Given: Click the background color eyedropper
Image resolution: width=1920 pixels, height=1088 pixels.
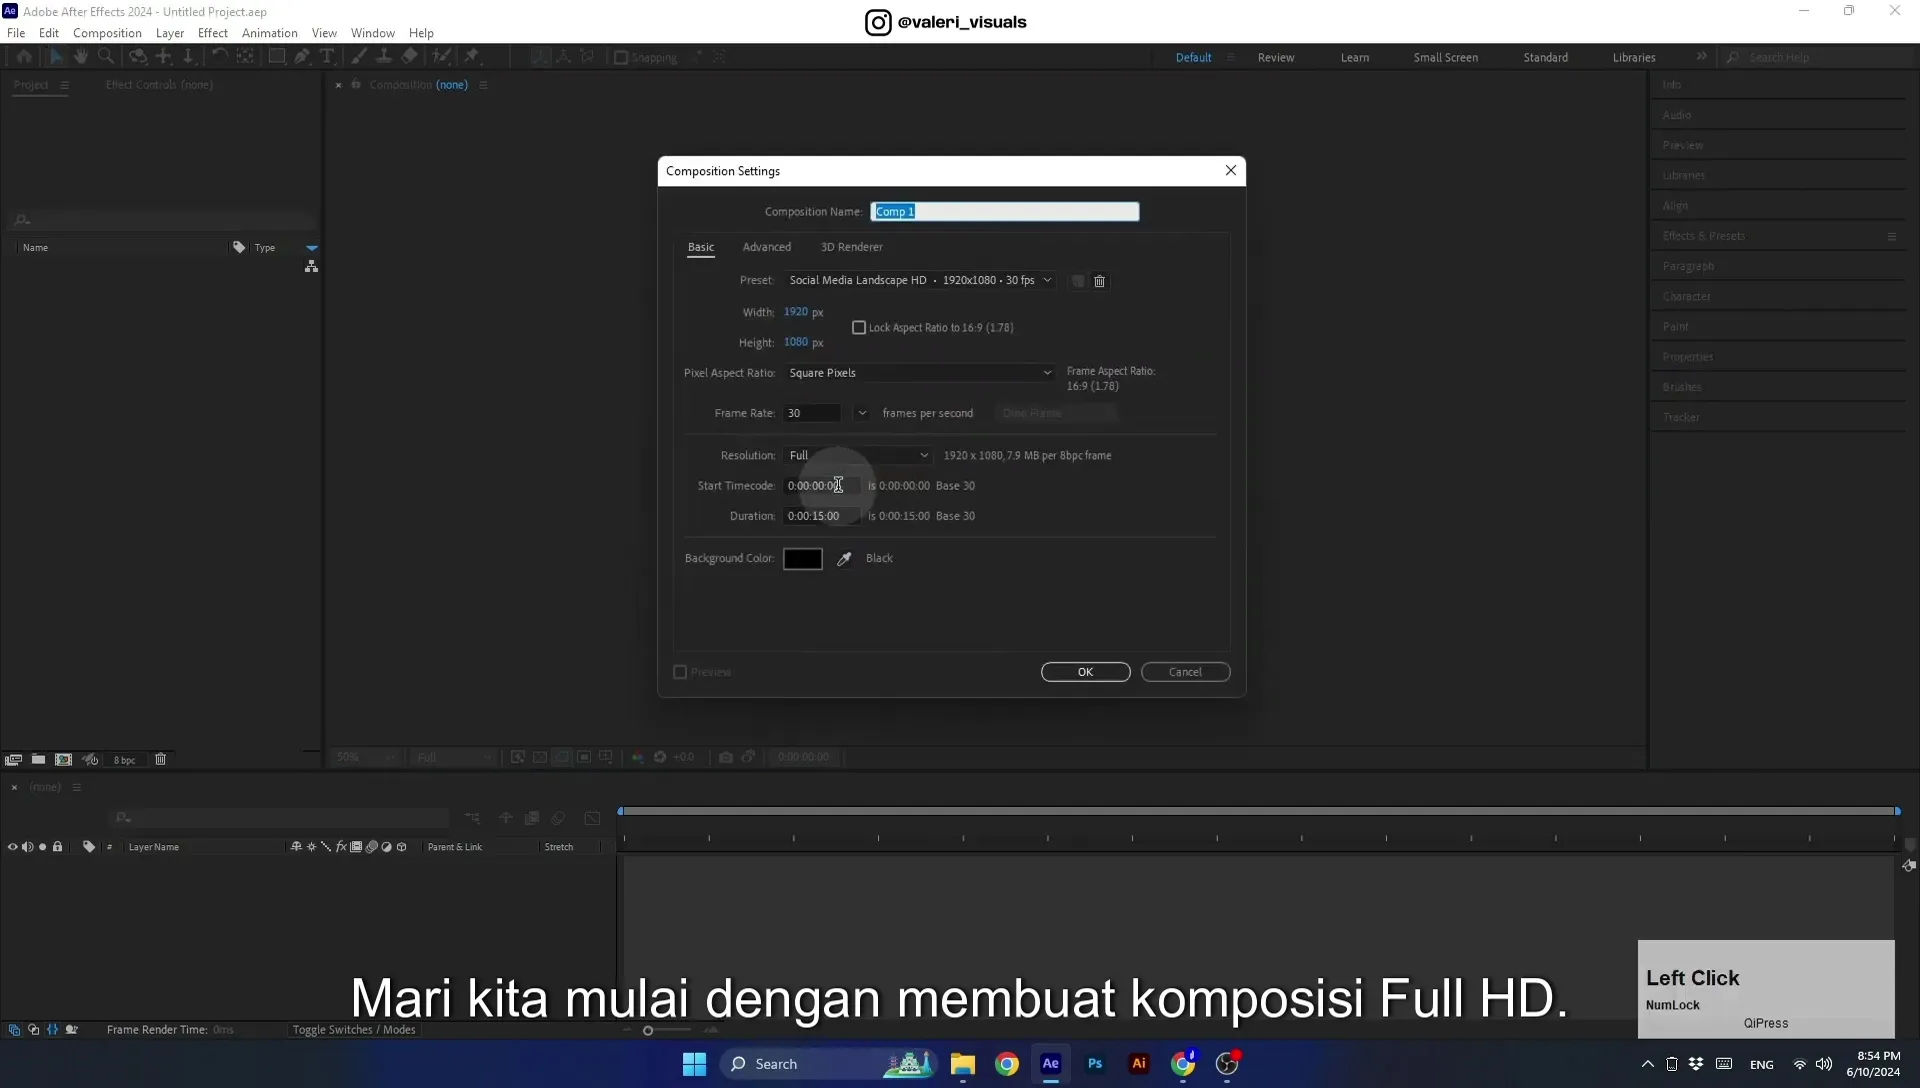Looking at the screenshot, I should [844, 559].
